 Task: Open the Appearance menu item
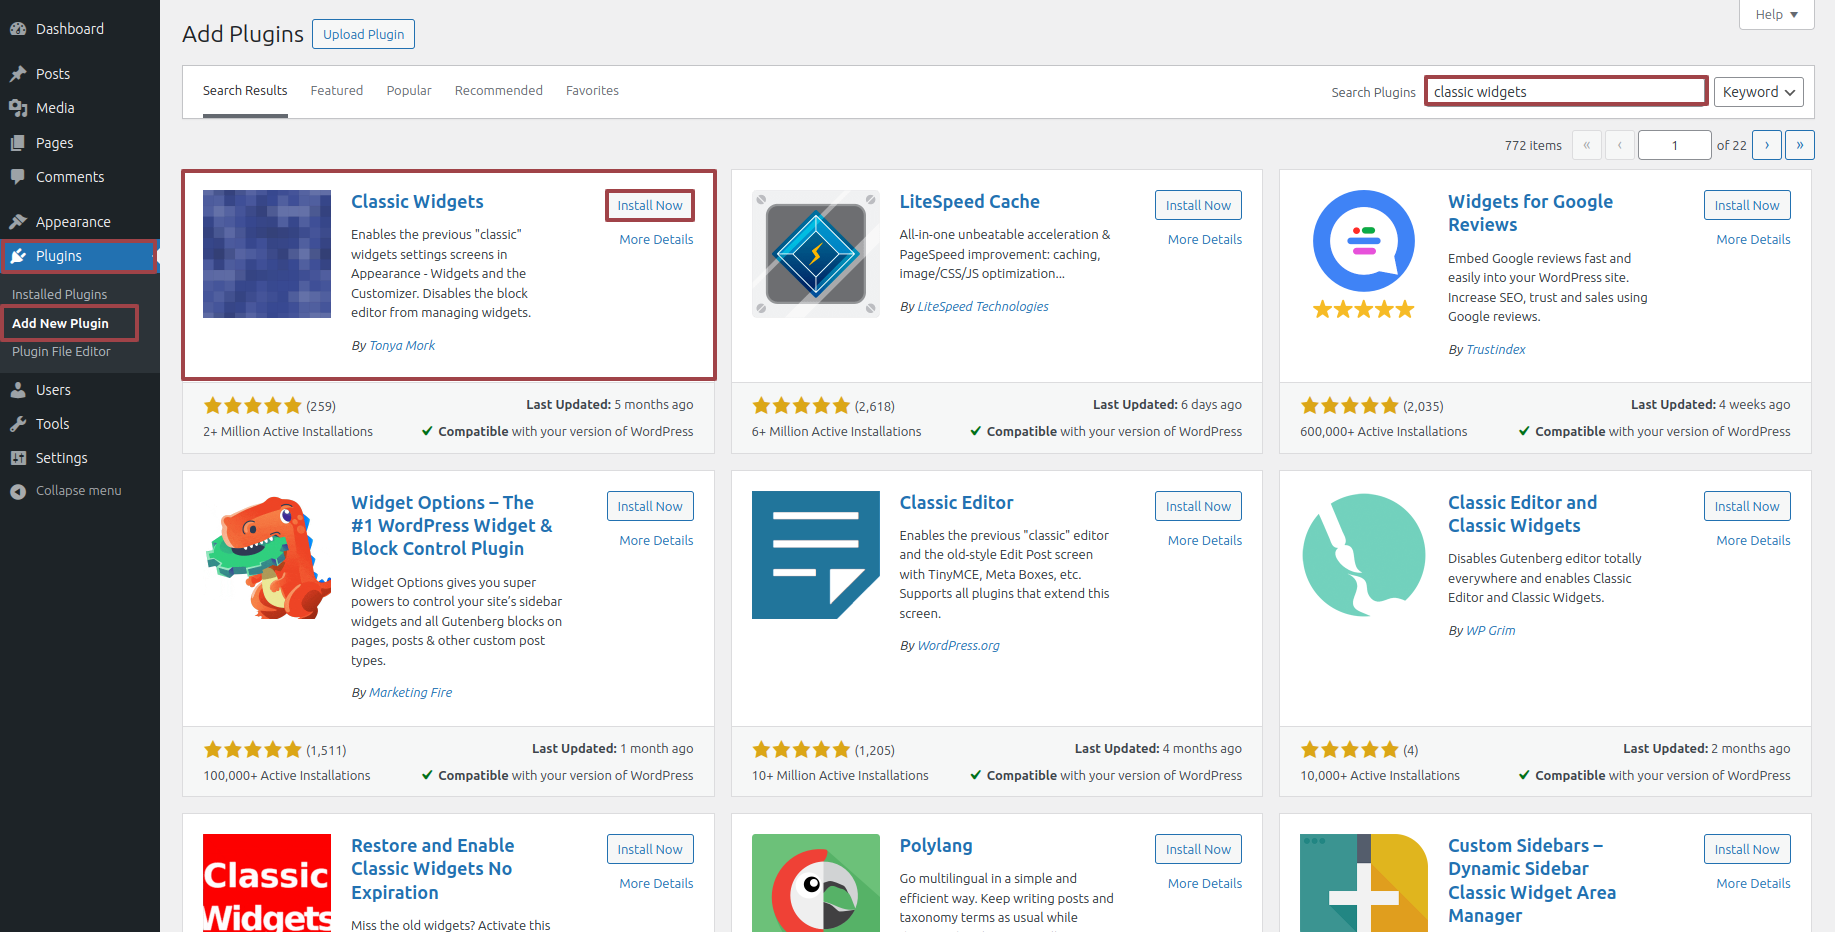[x=80, y=222]
